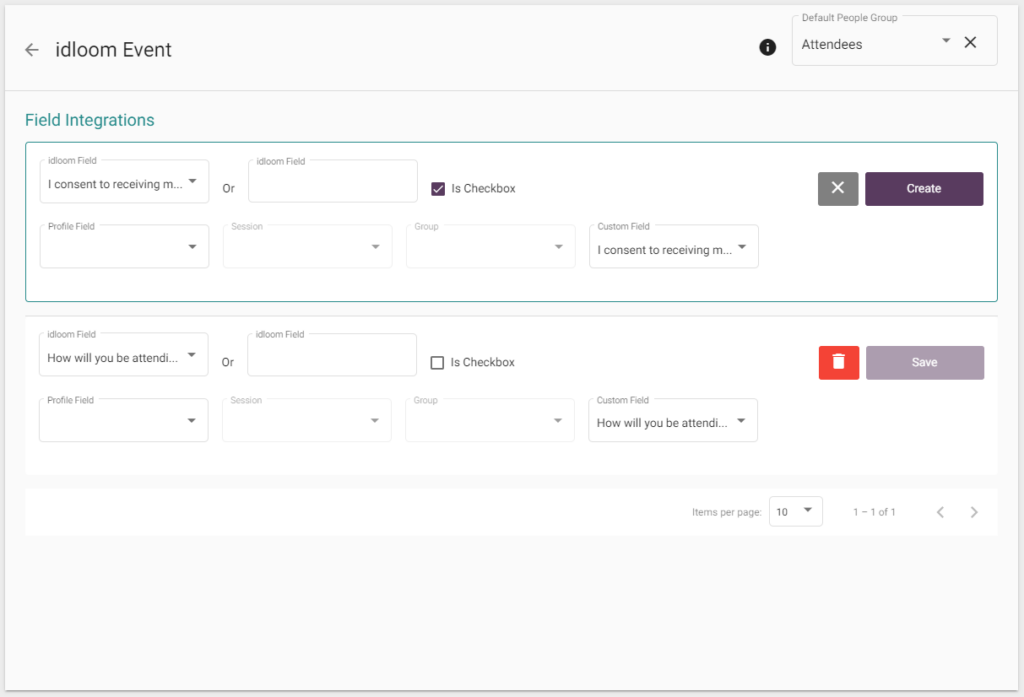Viewport: 1024px width, 697px height.
Task: Open the 'How will you be attending' Custom Field dropdown
Action: point(672,422)
